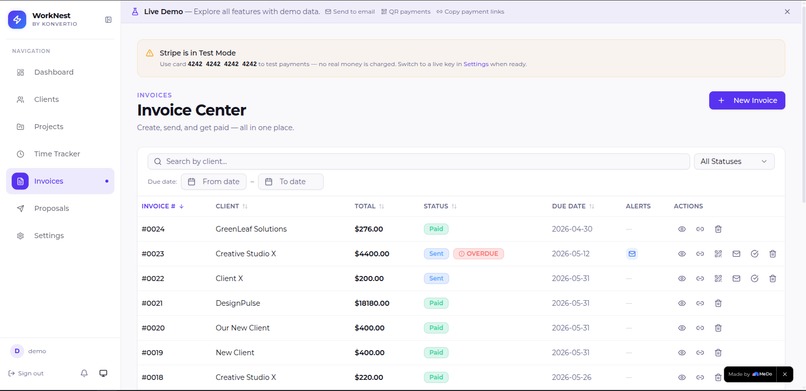Copy payment link for invoice #0024

pos(700,229)
